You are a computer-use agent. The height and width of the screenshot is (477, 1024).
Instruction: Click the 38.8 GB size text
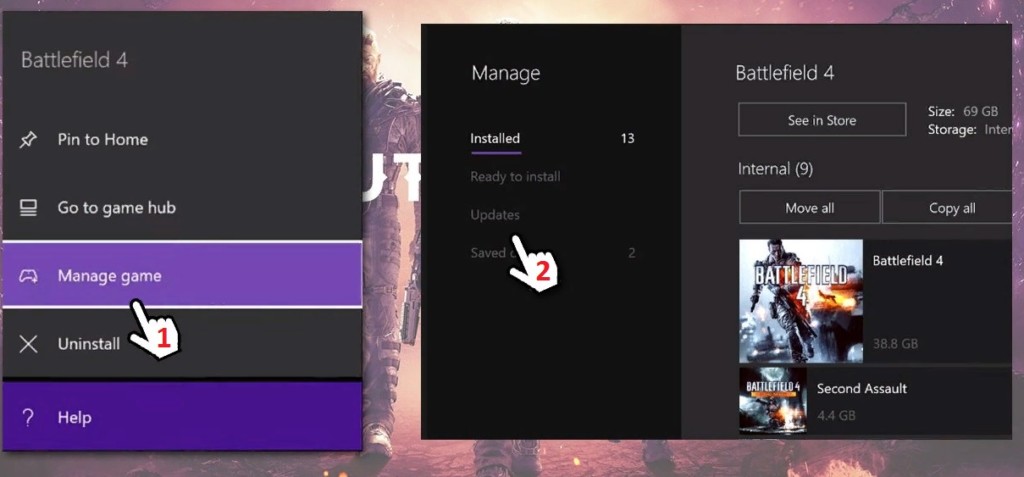click(895, 343)
